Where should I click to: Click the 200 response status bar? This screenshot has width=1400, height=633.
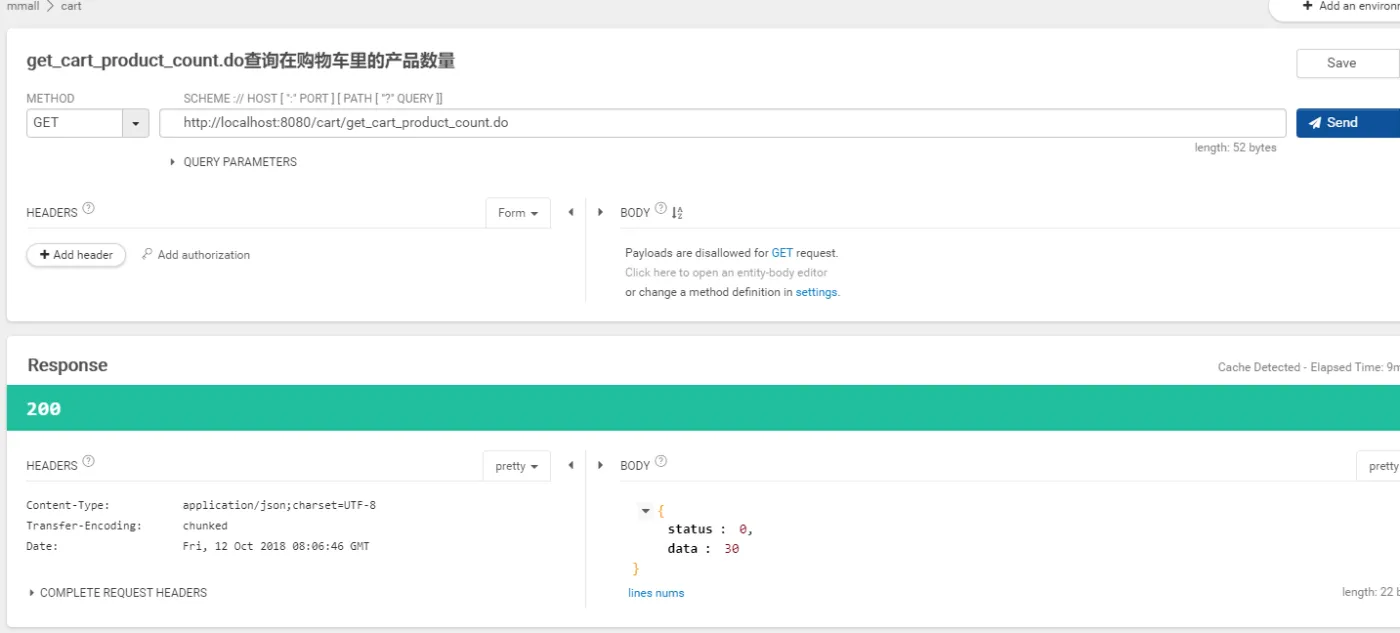[x=703, y=408]
